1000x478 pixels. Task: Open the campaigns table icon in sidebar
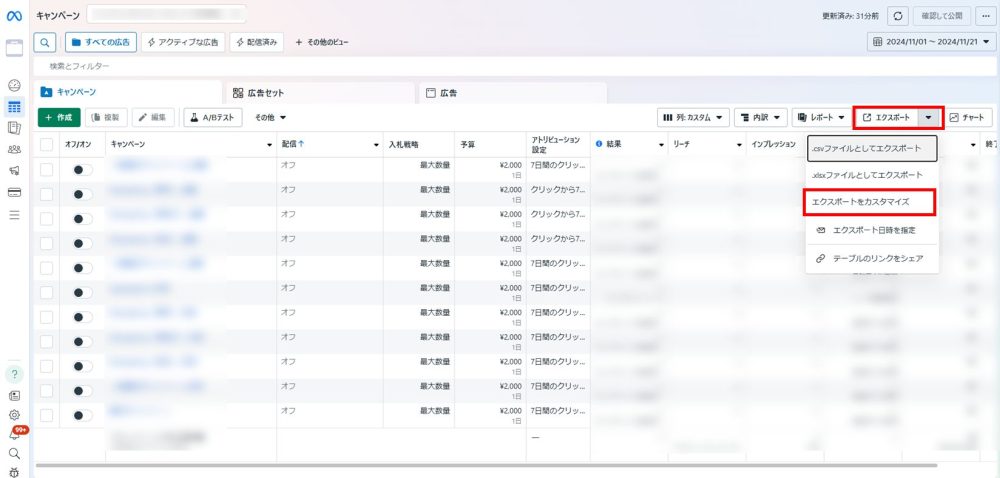pos(14,106)
